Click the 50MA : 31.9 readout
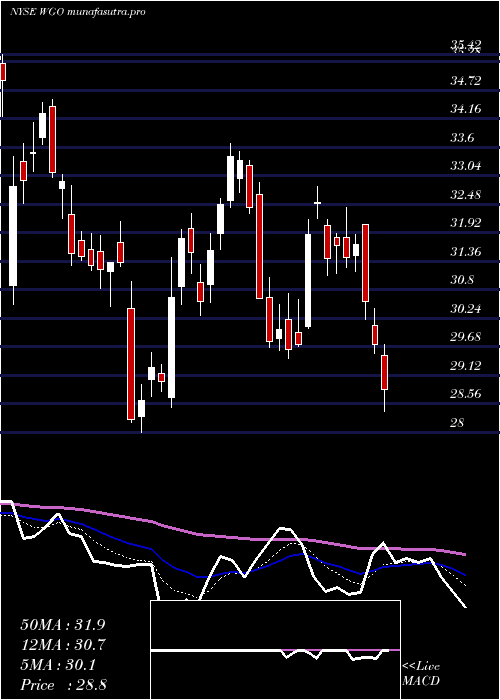The height and width of the screenshot is (700, 500). pyautogui.click(x=63, y=625)
